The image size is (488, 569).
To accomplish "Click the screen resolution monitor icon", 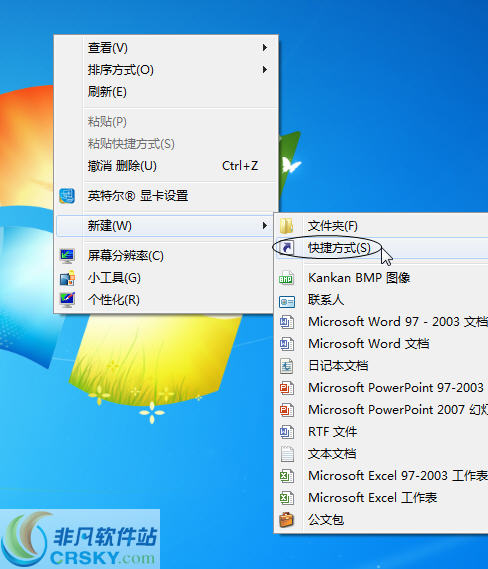I will (67, 256).
